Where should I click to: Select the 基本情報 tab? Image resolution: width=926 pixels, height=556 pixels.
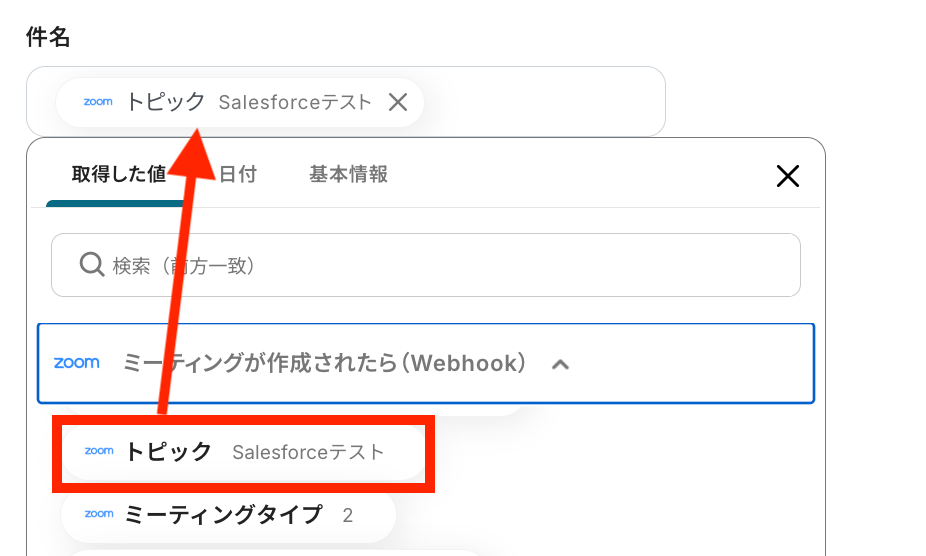[348, 174]
